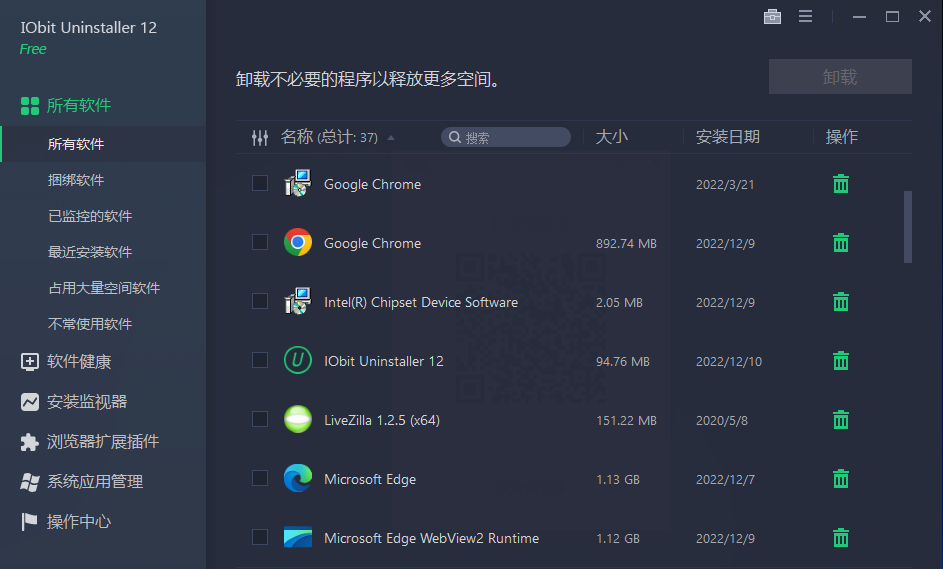Click the trash icon for first Google Chrome (2022/3/21)
This screenshot has height=569, width=943.
(x=841, y=184)
